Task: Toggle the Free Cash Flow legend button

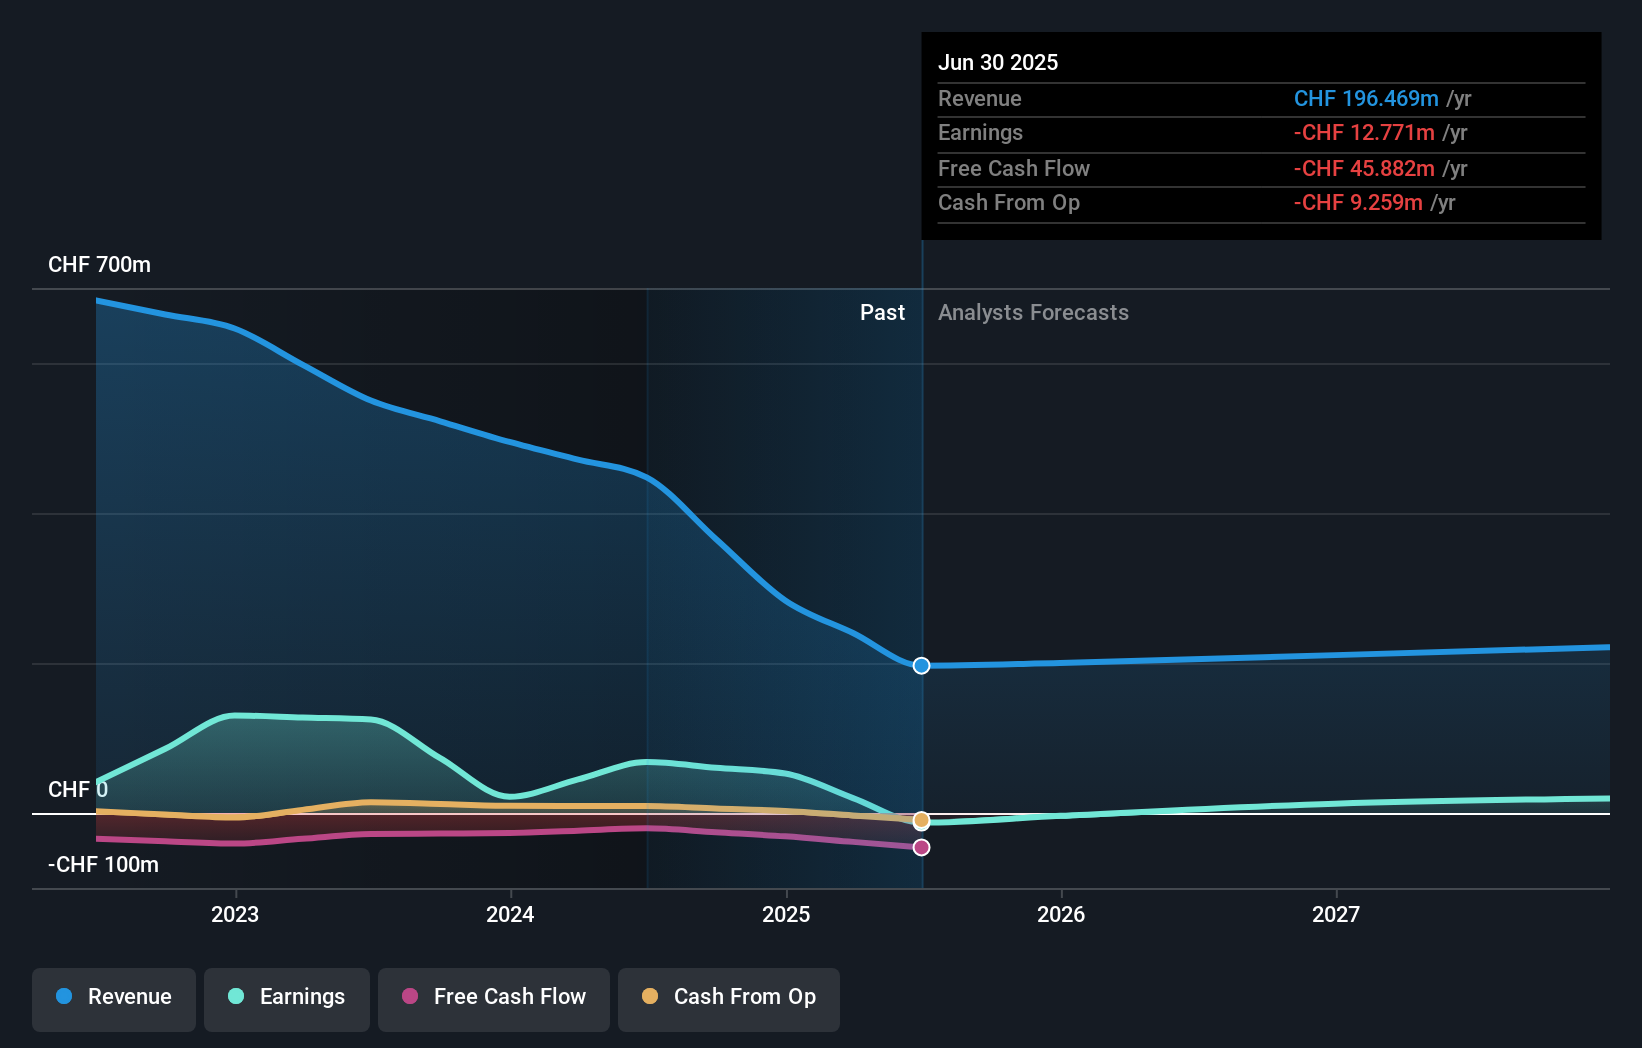Action: (494, 999)
